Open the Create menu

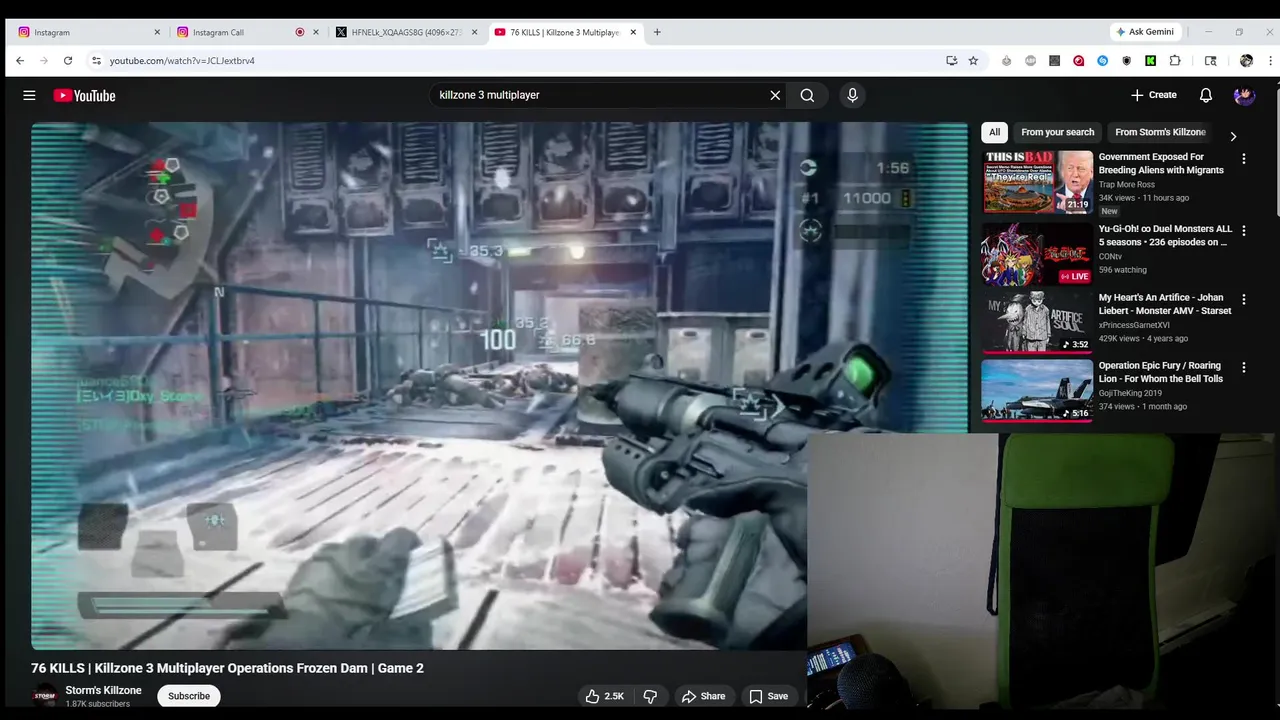[x=1154, y=95]
